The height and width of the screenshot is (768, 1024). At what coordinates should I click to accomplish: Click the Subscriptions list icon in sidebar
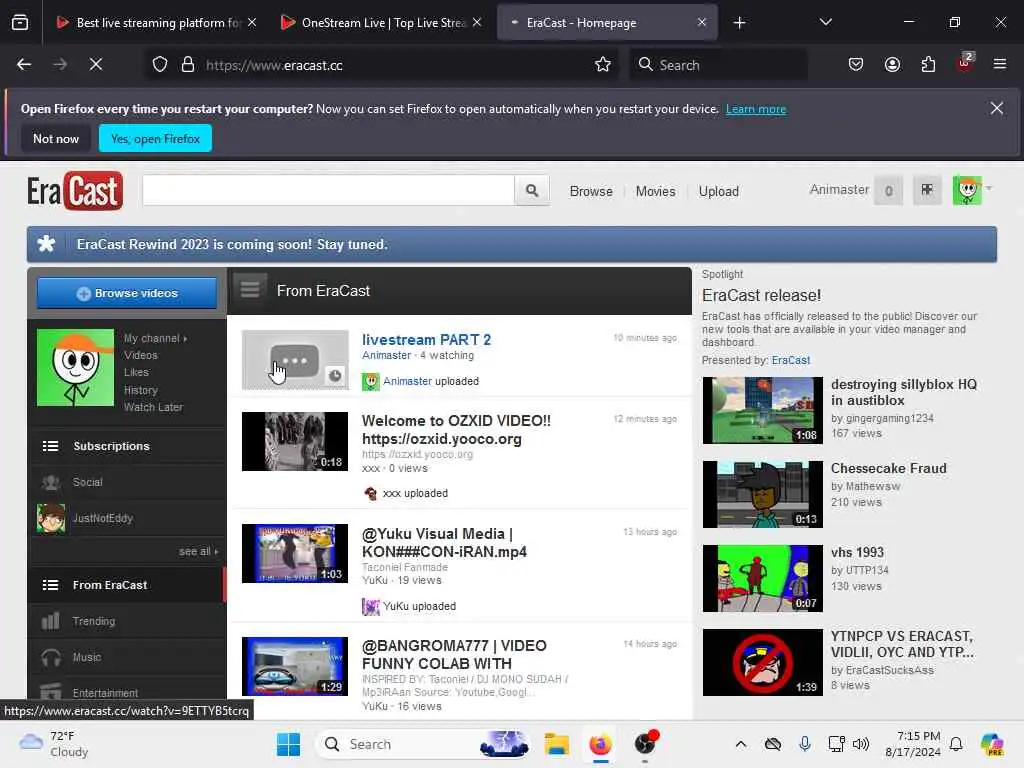(50, 446)
